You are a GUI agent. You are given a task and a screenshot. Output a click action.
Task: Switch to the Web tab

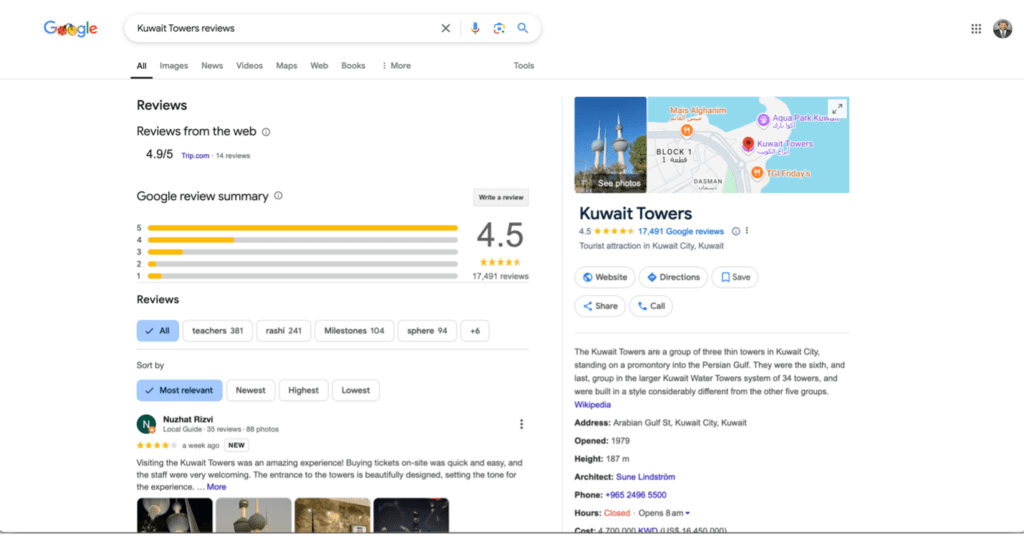(319, 66)
